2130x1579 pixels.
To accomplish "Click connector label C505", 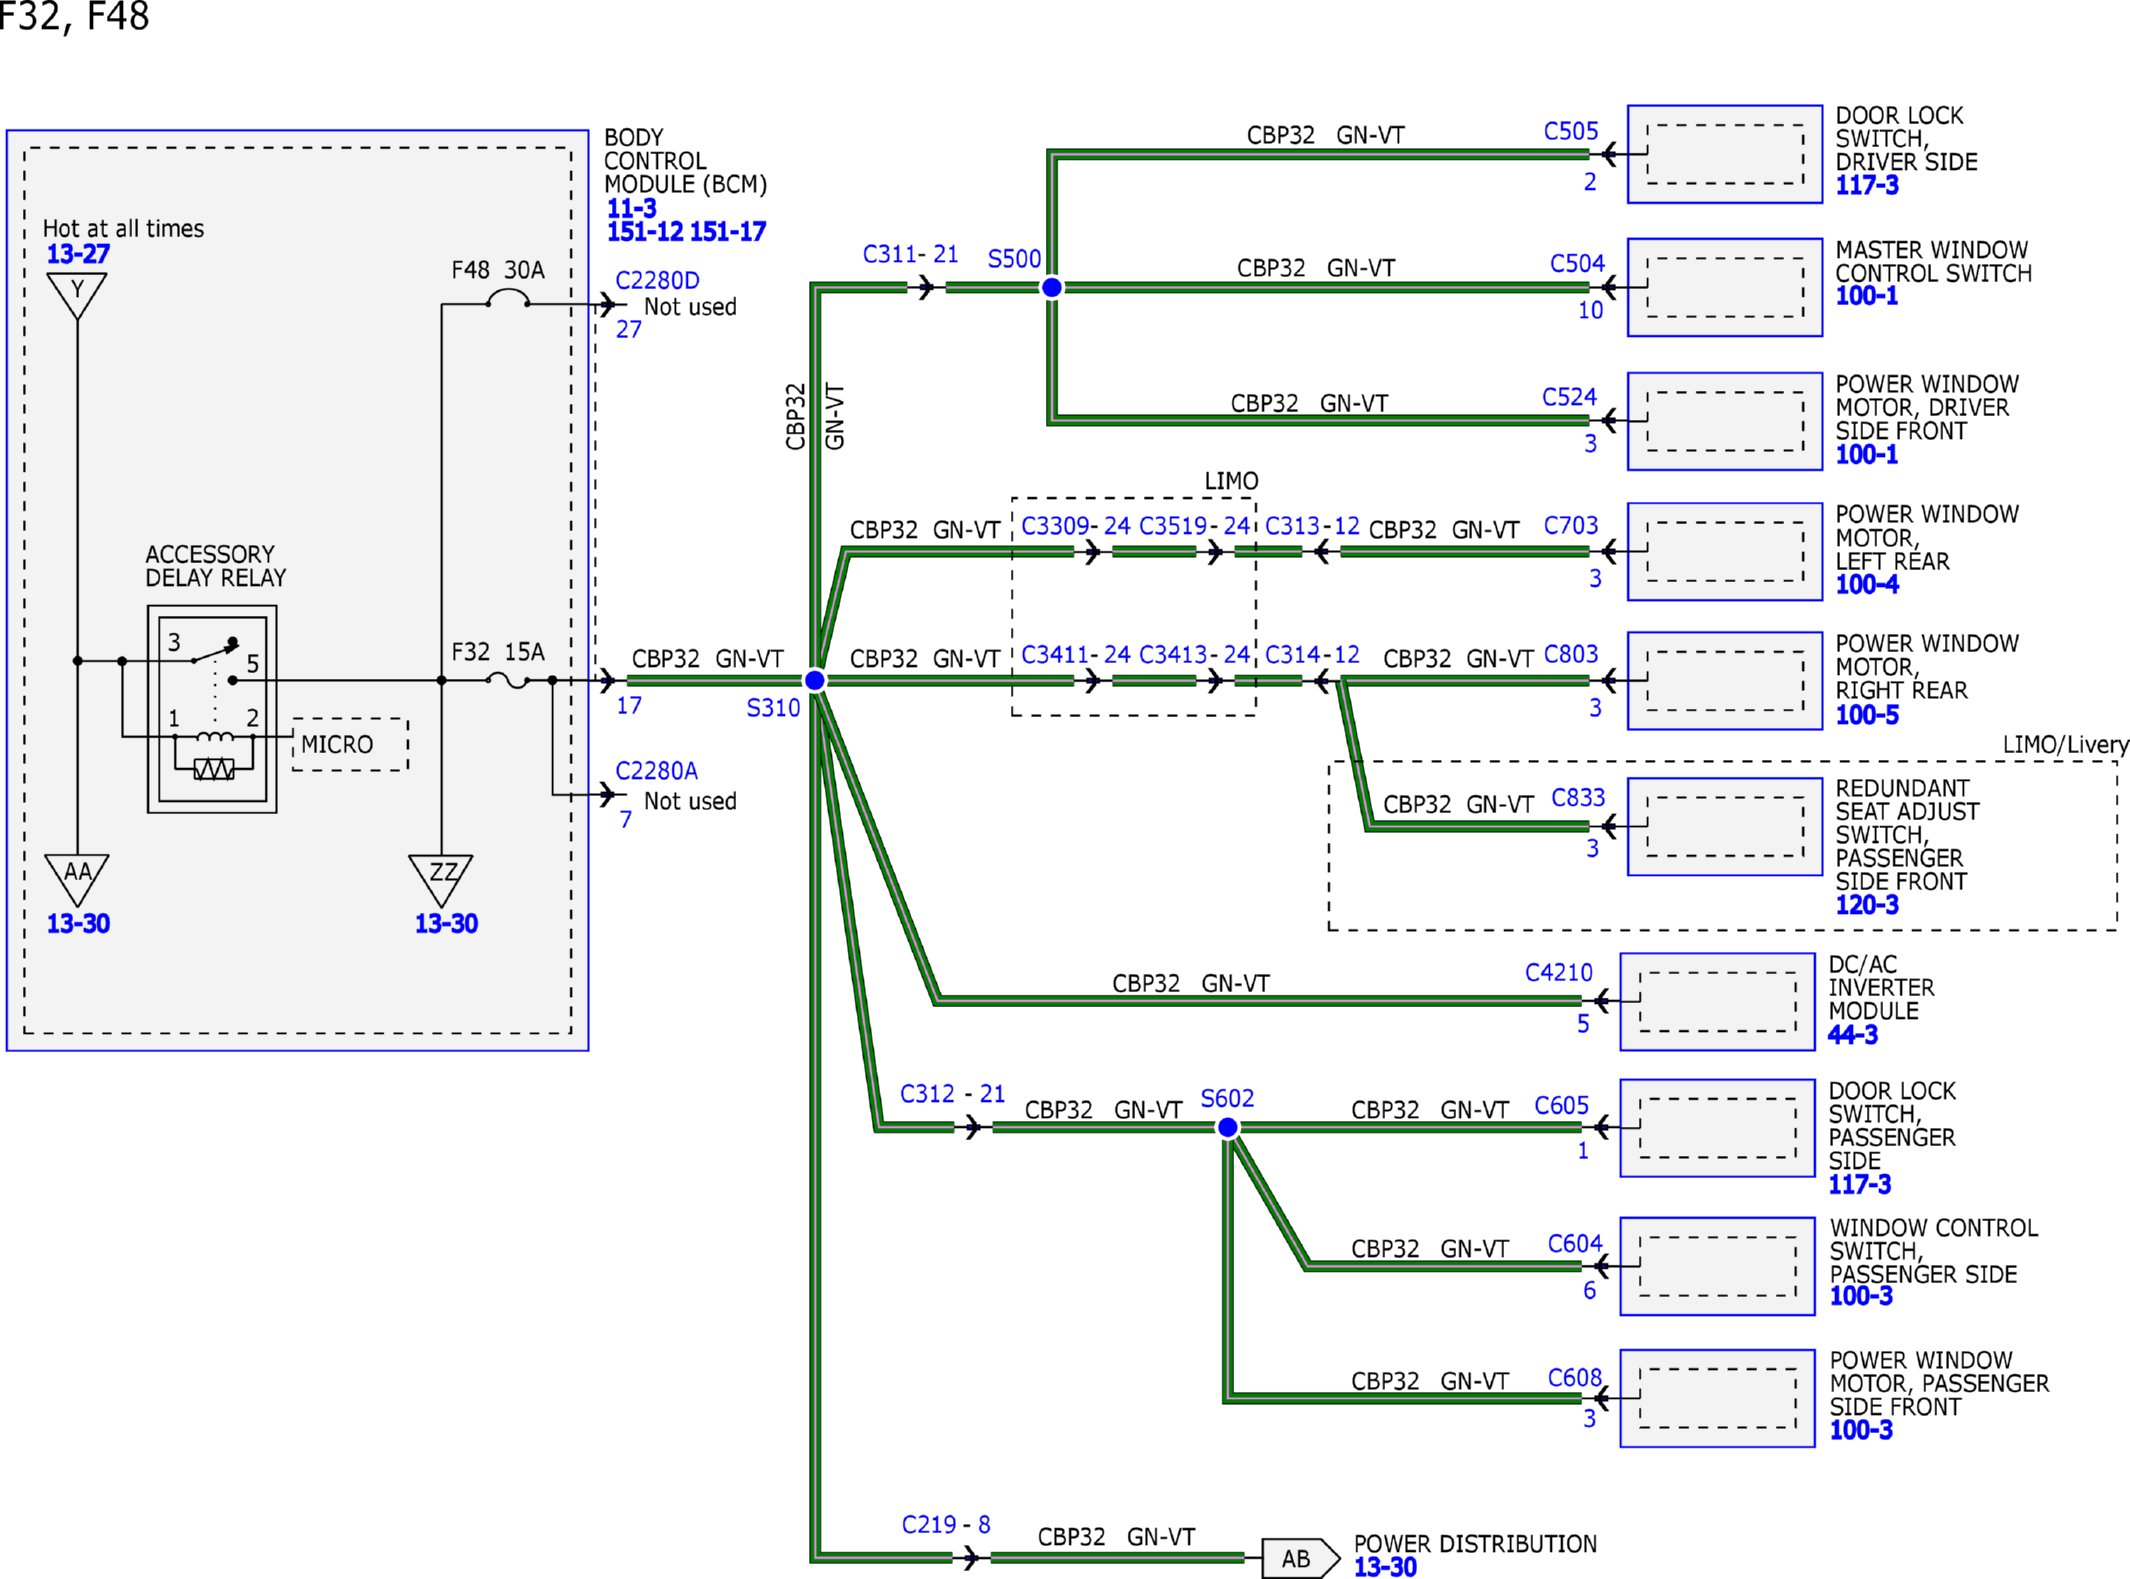I will [1571, 132].
